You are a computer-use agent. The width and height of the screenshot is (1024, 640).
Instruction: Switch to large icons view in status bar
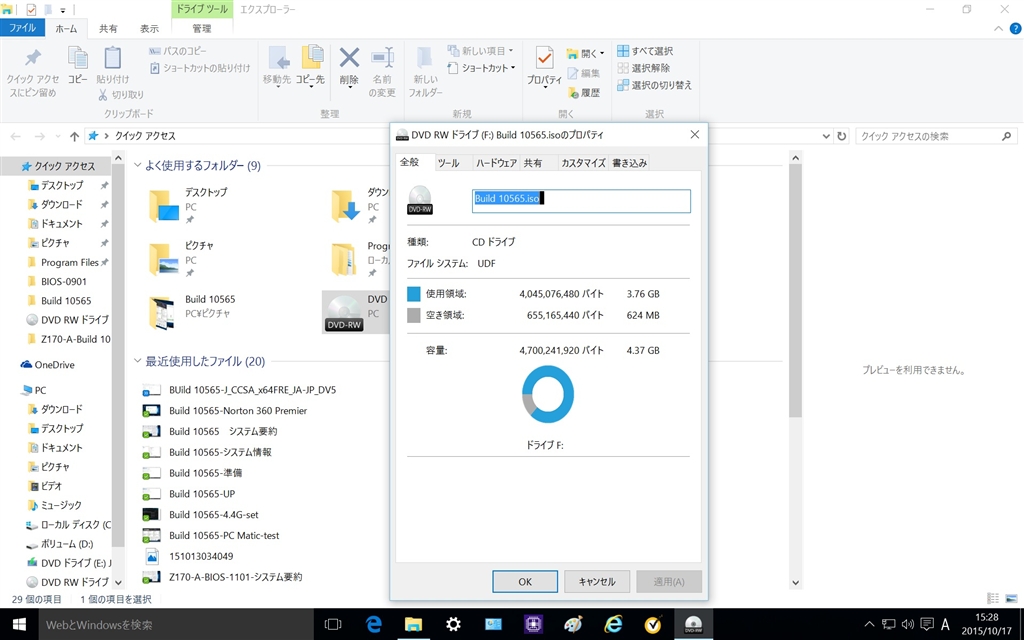pos(1011,598)
